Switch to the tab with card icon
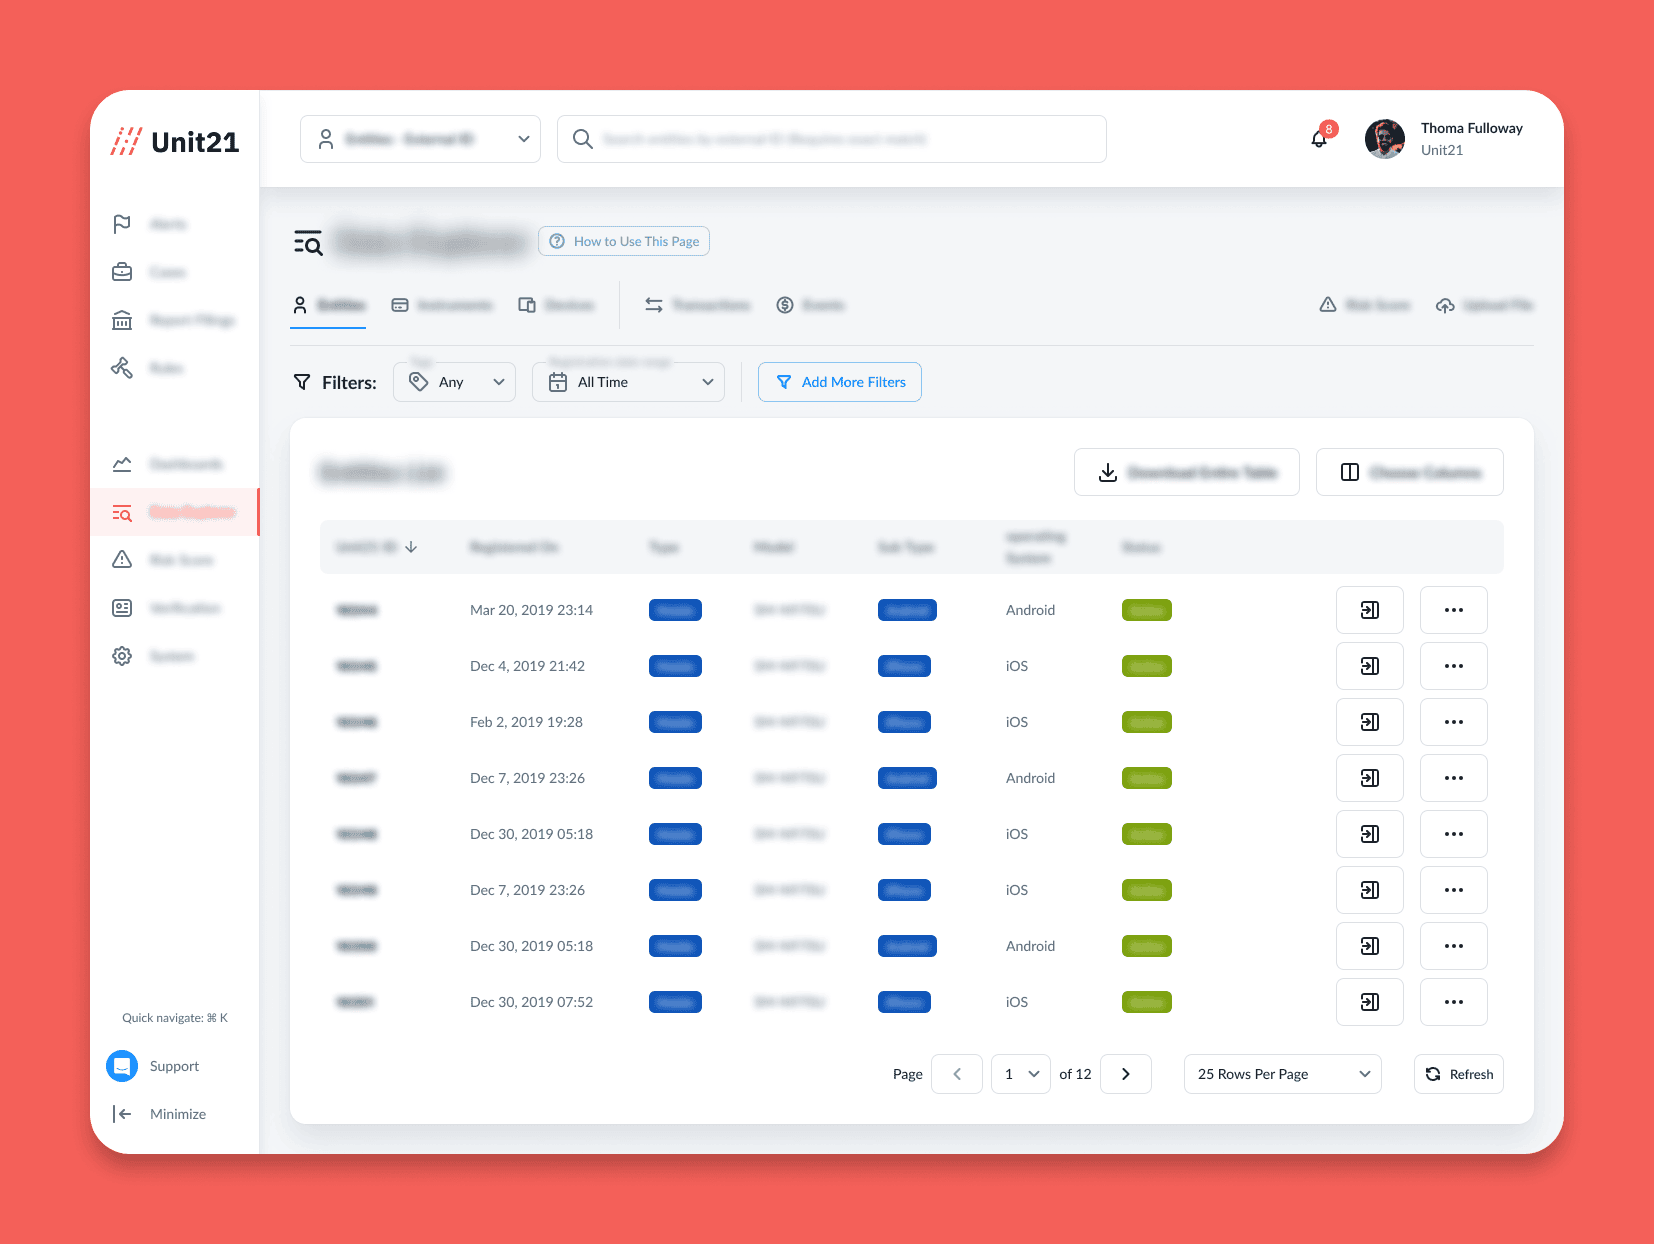1654x1244 pixels. 441,305
